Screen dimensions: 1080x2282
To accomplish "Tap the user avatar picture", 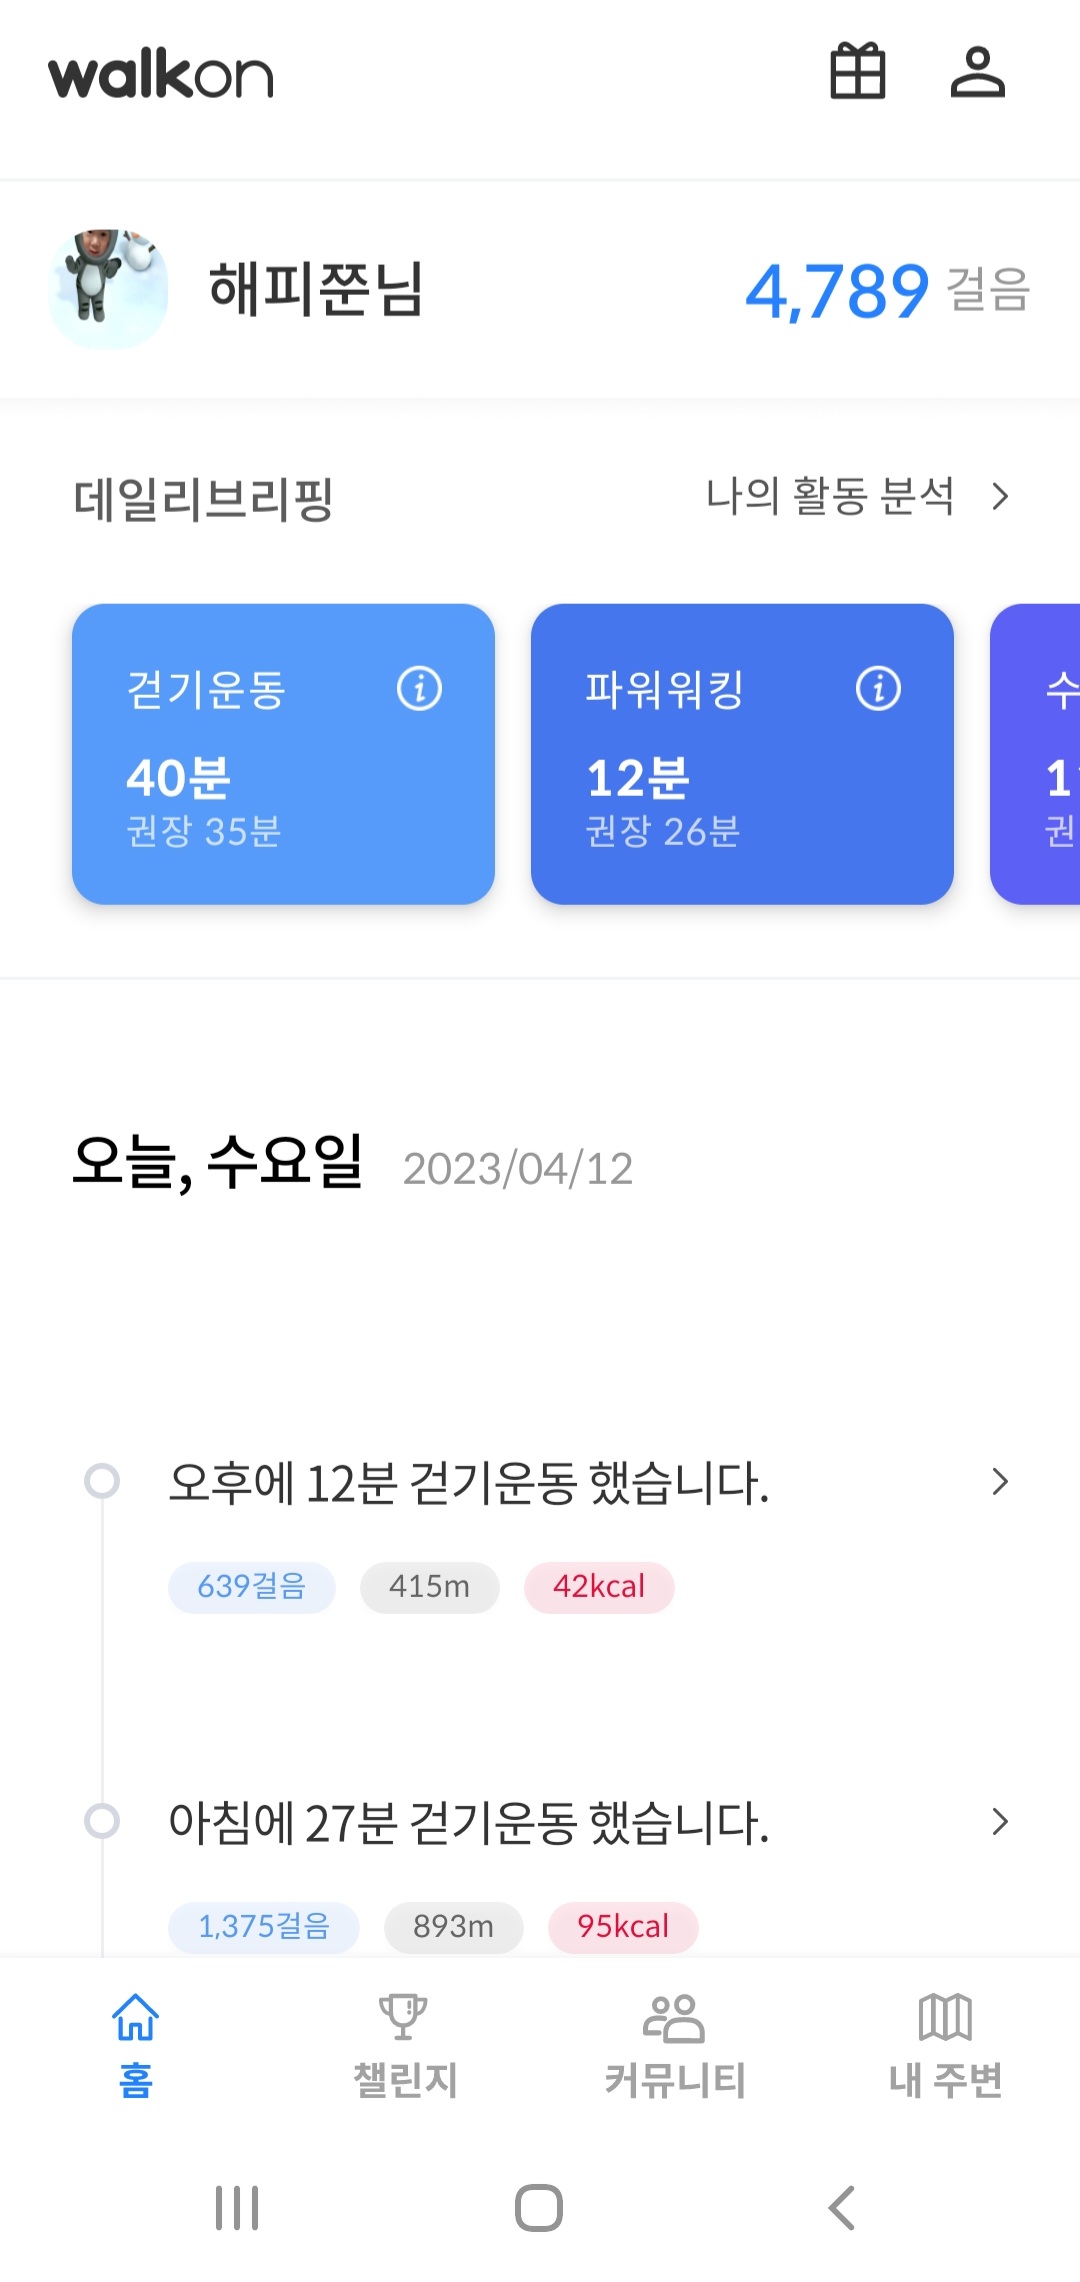I will [x=108, y=289].
